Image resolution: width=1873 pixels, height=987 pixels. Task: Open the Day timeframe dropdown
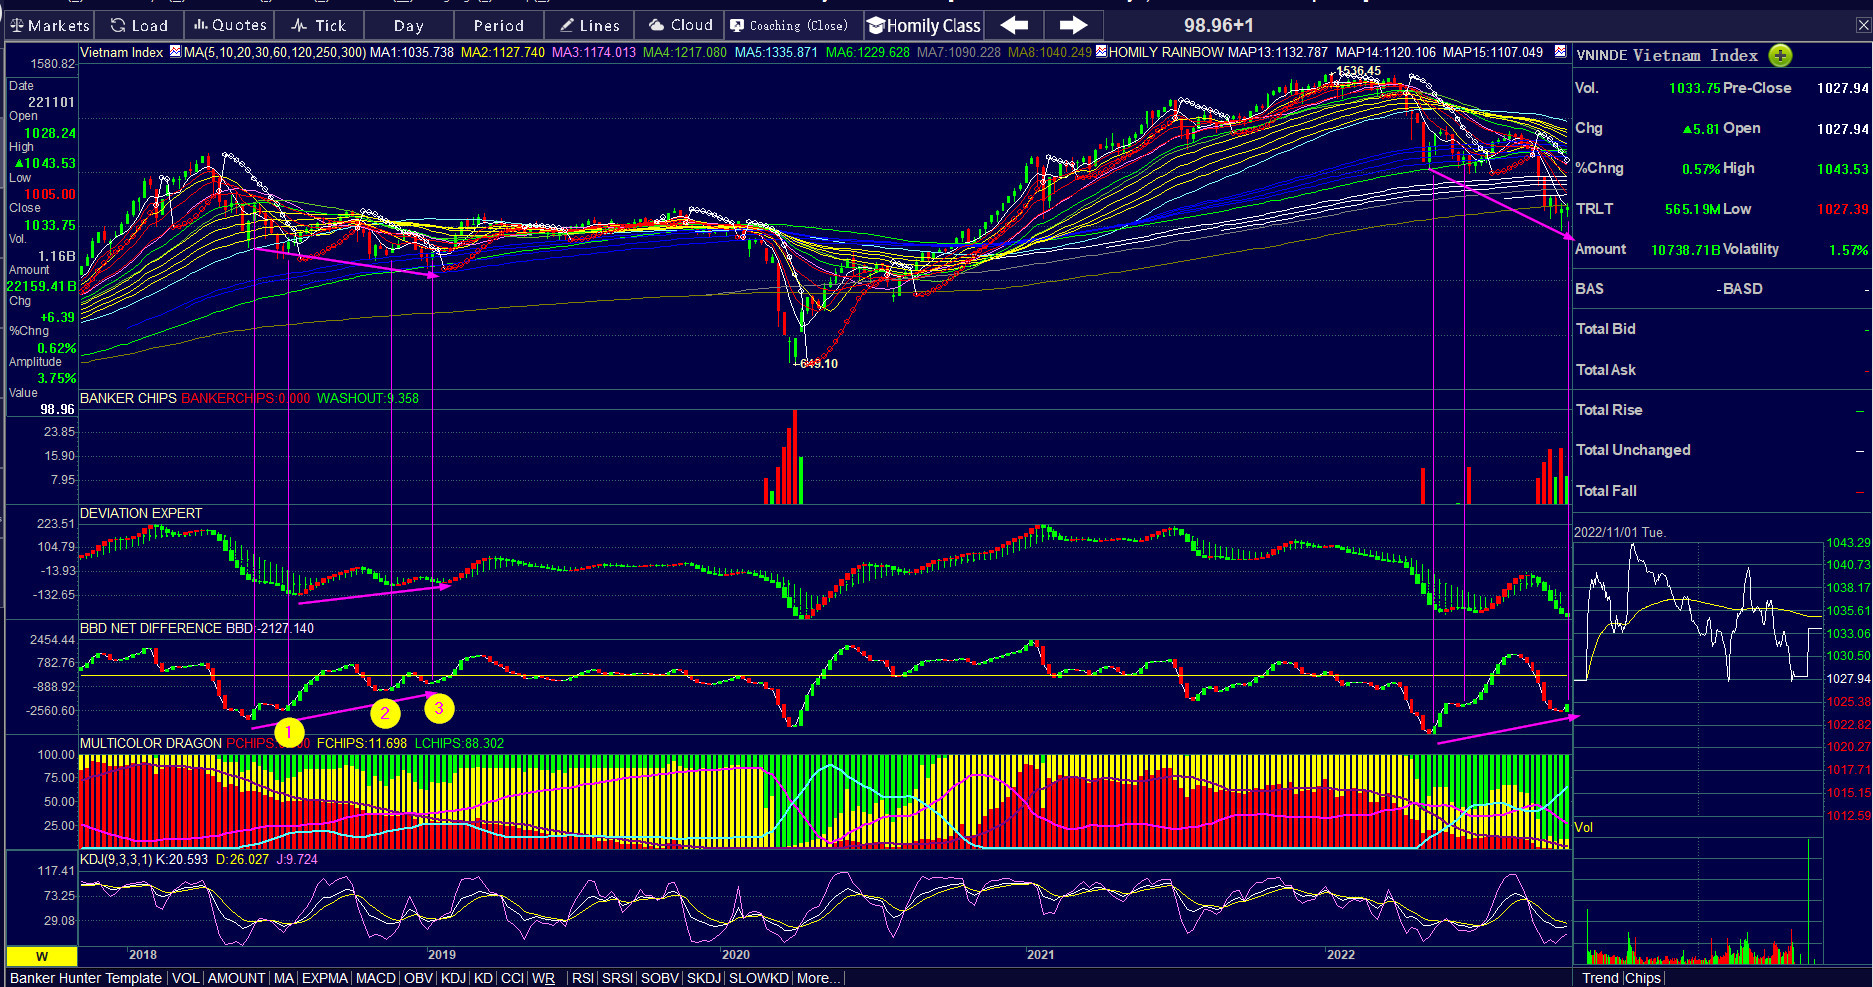(408, 25)
